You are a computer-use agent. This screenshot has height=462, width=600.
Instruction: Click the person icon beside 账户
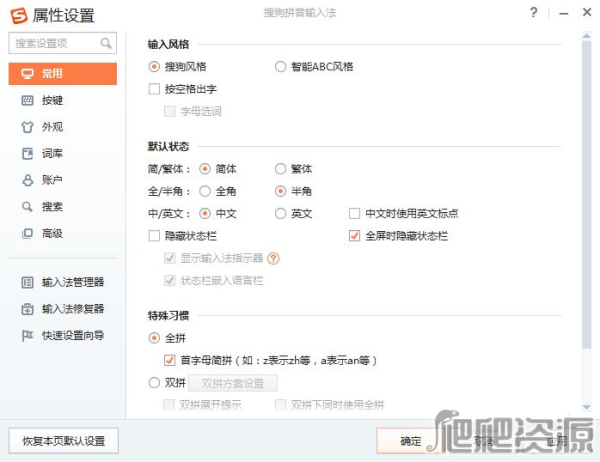(27, 180)
